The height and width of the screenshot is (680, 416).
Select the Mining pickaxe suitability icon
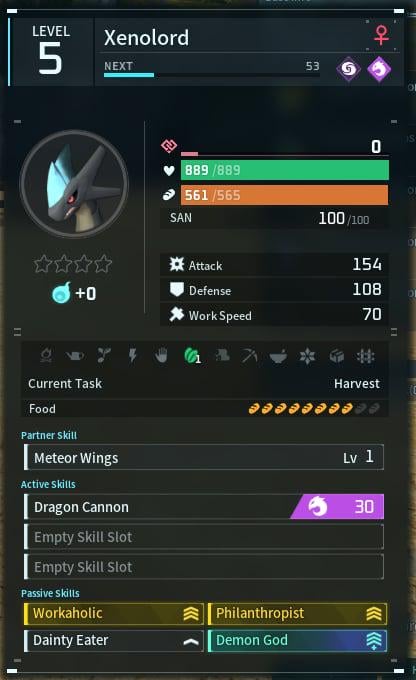coord(249,356)
